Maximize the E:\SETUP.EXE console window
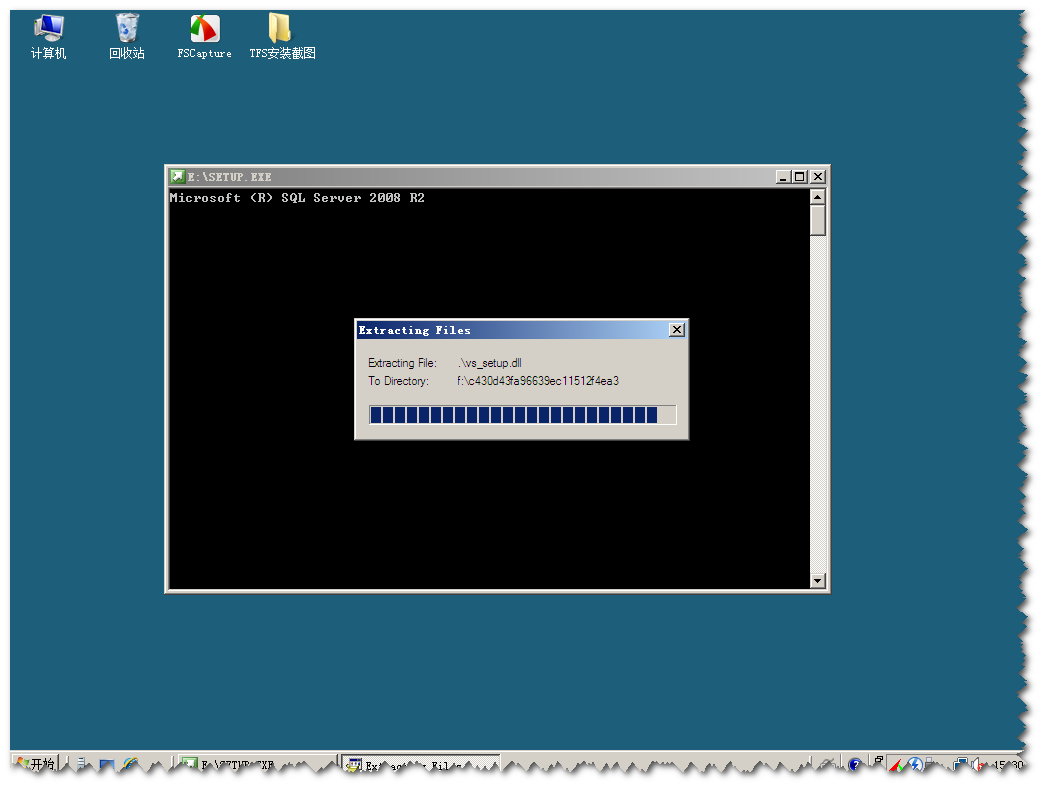The width and height of the screenshot is (1045, 789). pyautogui.click(x=800, y=177)
